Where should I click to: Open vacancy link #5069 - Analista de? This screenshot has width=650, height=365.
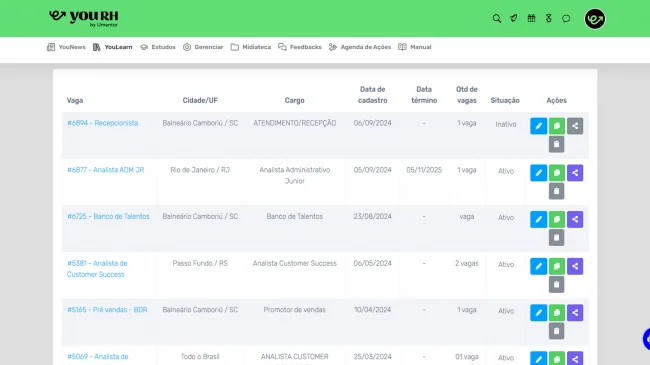click(x=97, y=357)
